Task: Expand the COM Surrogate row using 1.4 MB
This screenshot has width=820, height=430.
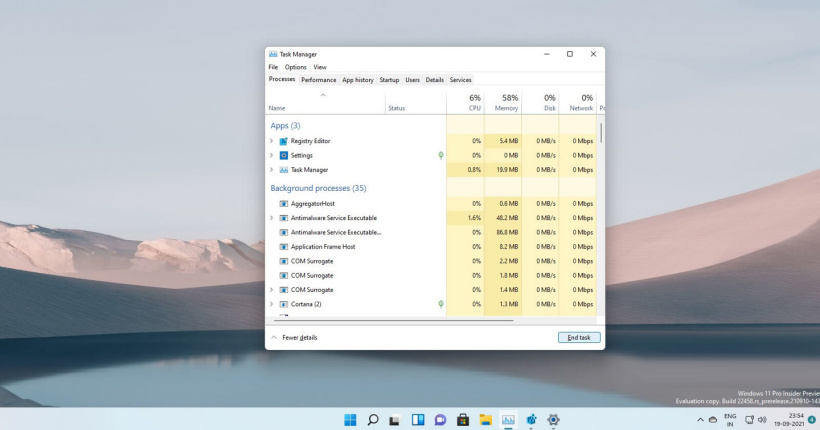Action: pos(271,290)
